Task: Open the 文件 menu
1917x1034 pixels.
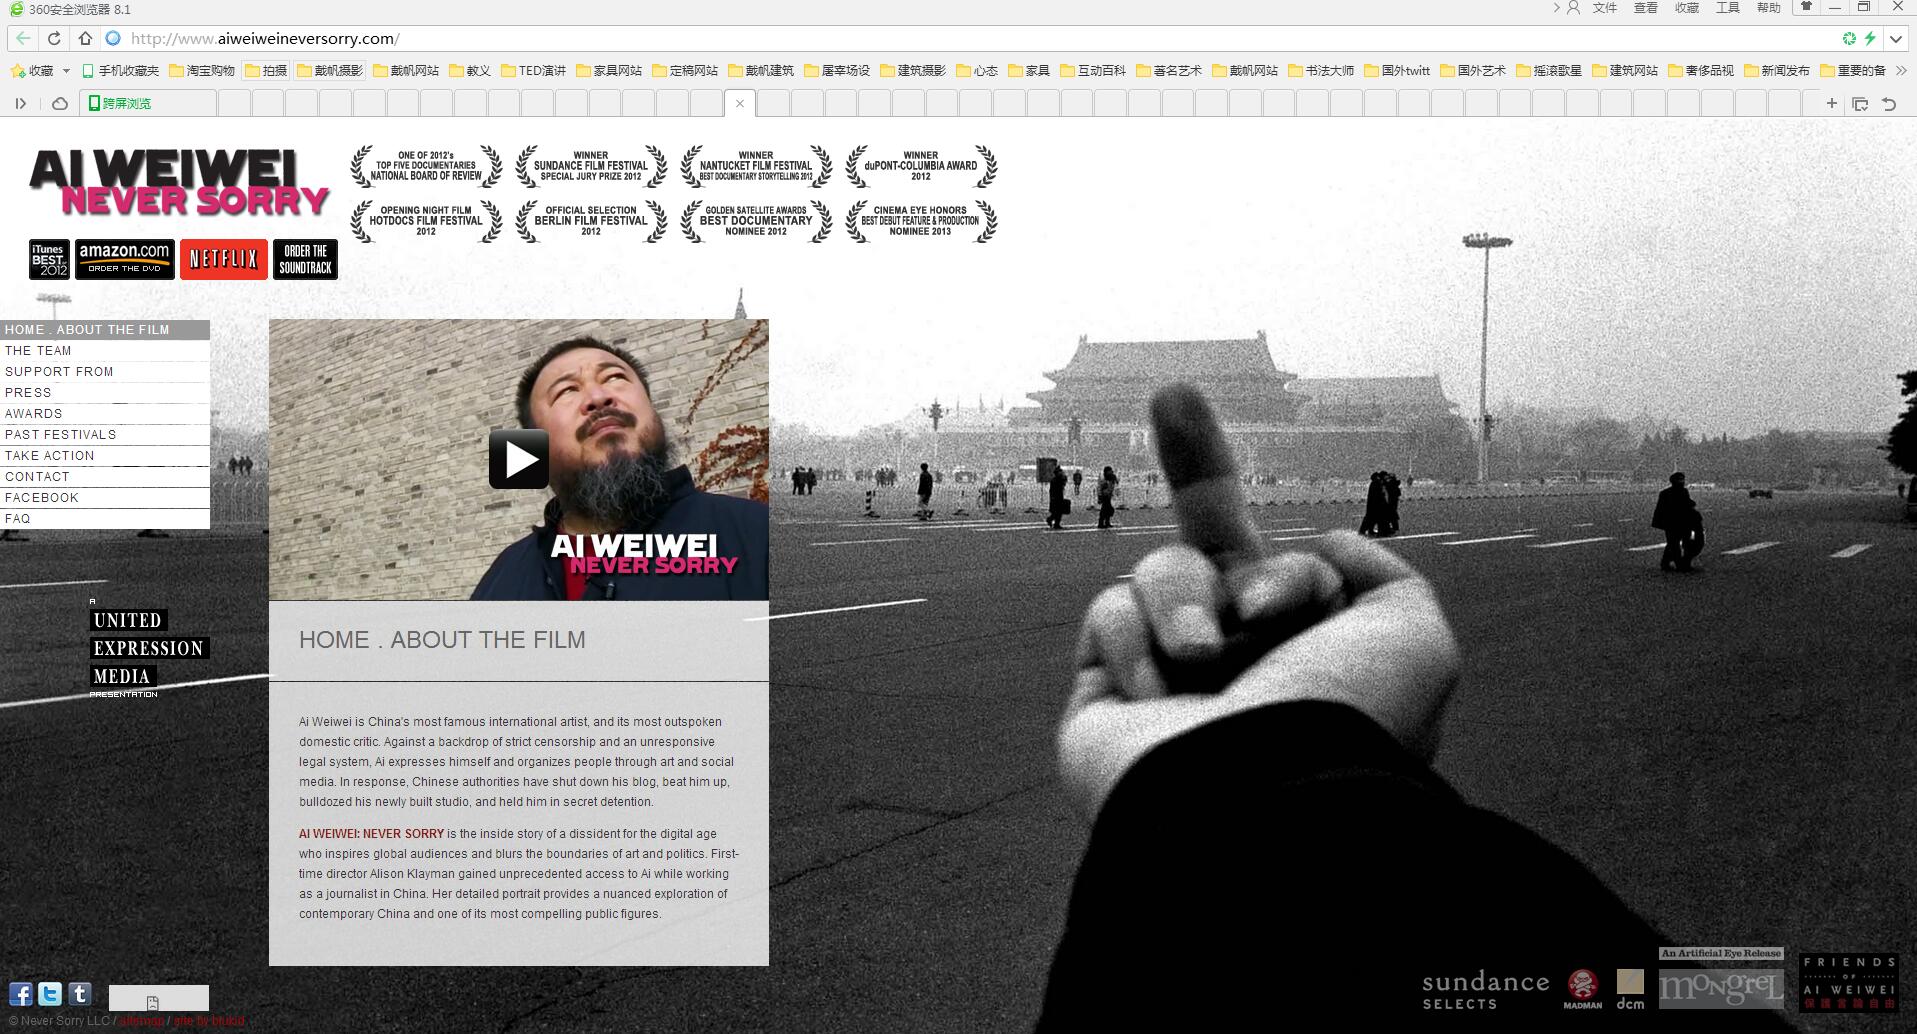Action: (1604, 8)
